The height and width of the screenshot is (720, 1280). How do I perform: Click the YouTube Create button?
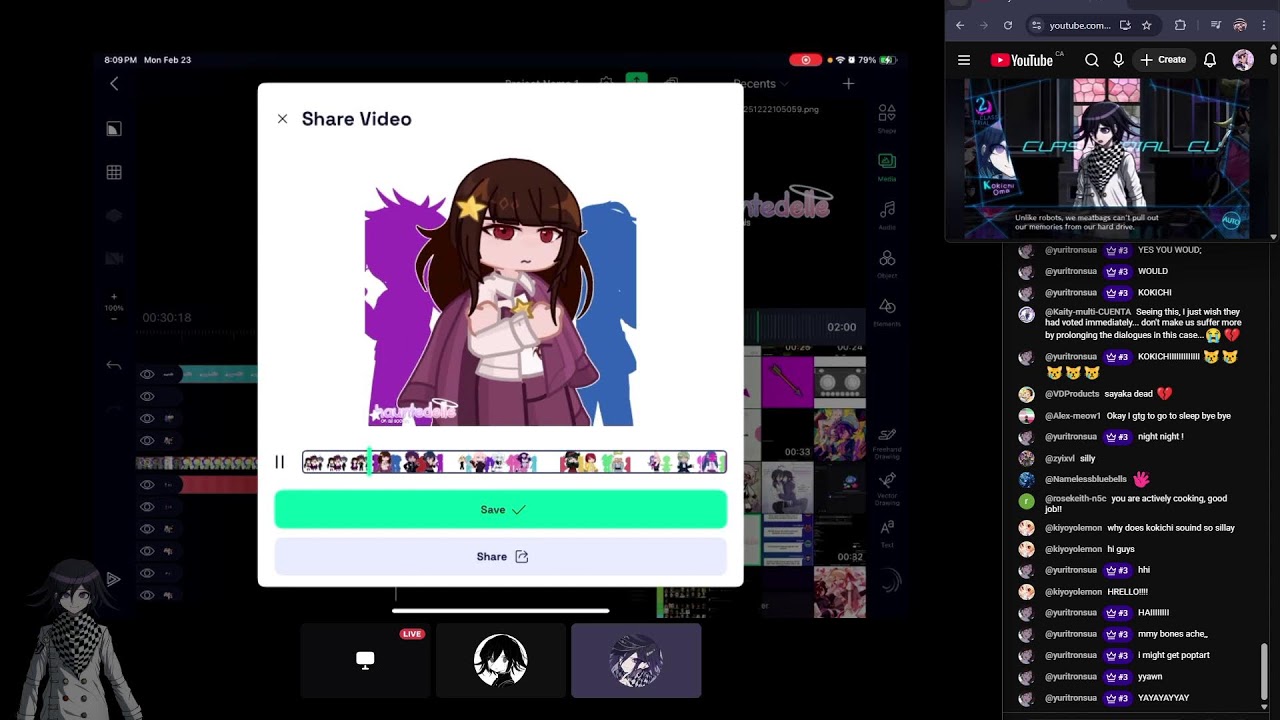pyautogui.click(x=1163, y=60)
